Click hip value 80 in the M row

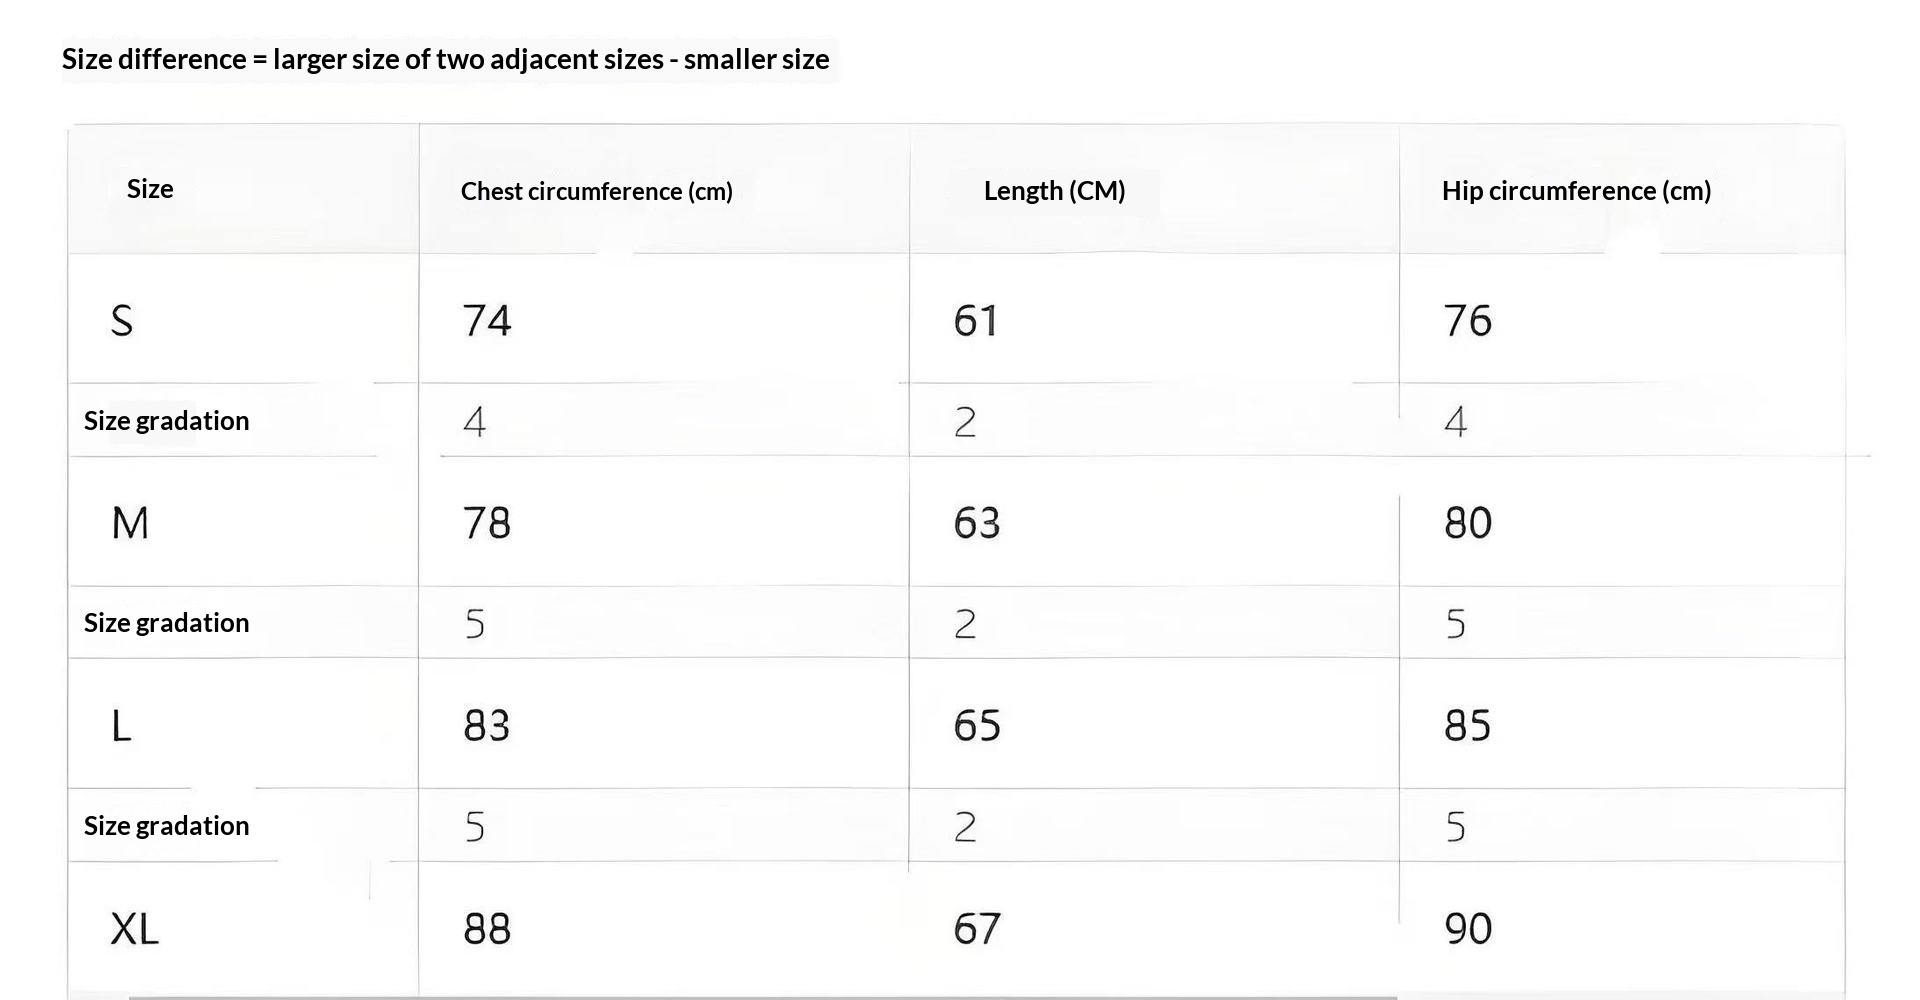(x=1468, y=523)
